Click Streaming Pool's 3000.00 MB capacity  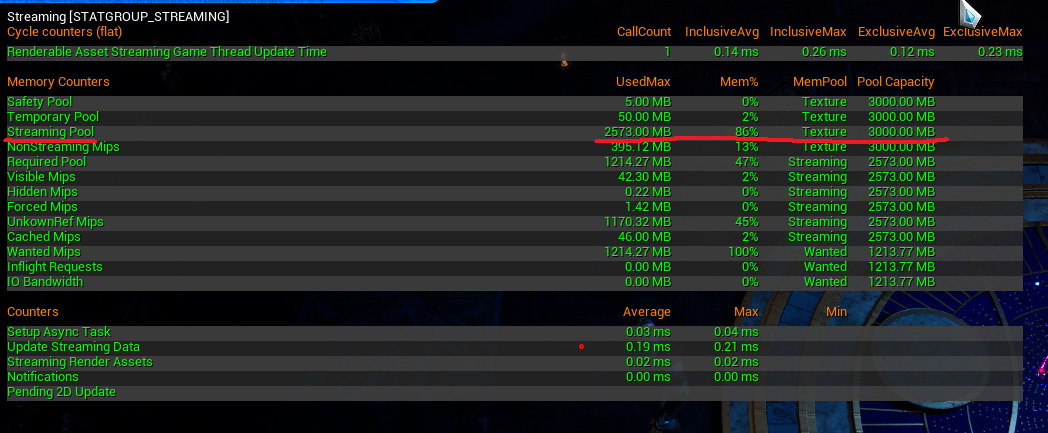tap(902, 132)
